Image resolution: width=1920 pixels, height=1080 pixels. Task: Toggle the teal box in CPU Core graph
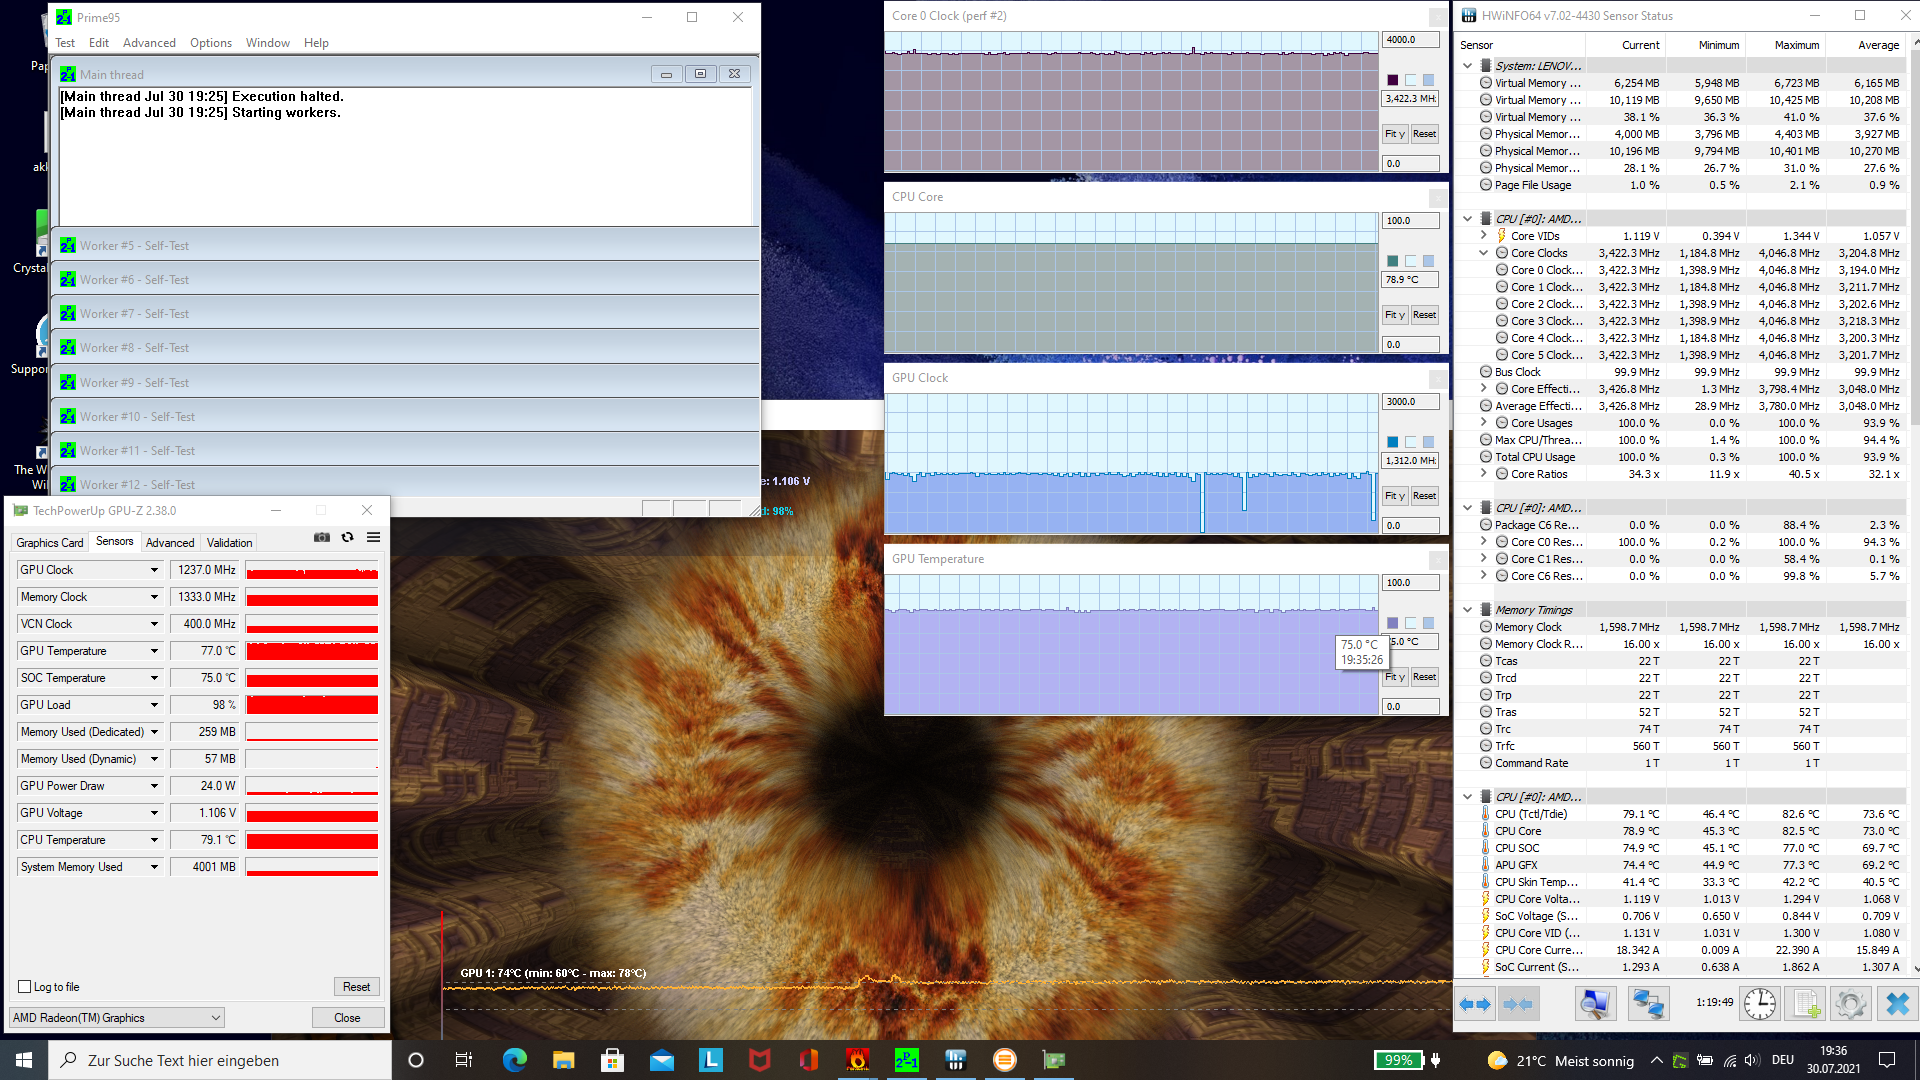[1392, 261]
